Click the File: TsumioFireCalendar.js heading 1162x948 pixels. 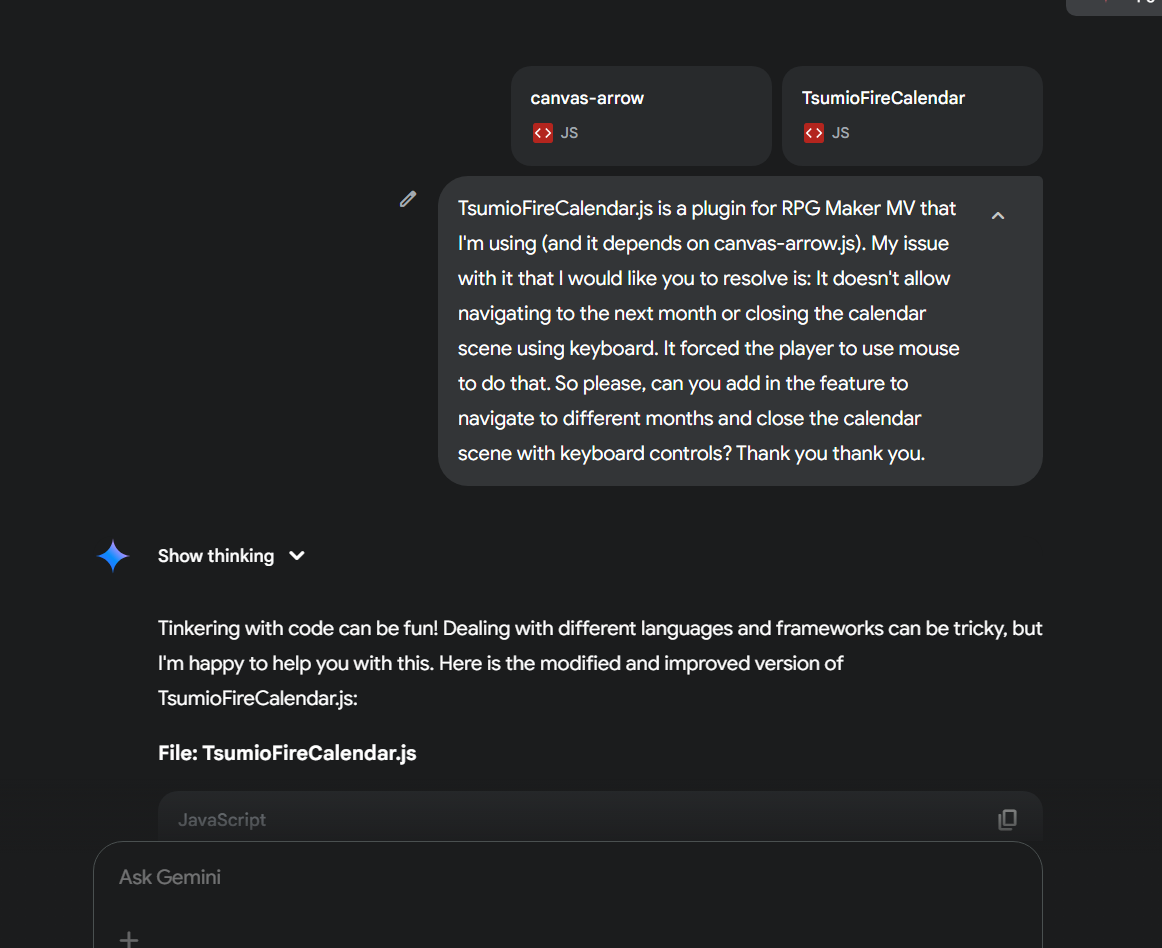(287, 753)
